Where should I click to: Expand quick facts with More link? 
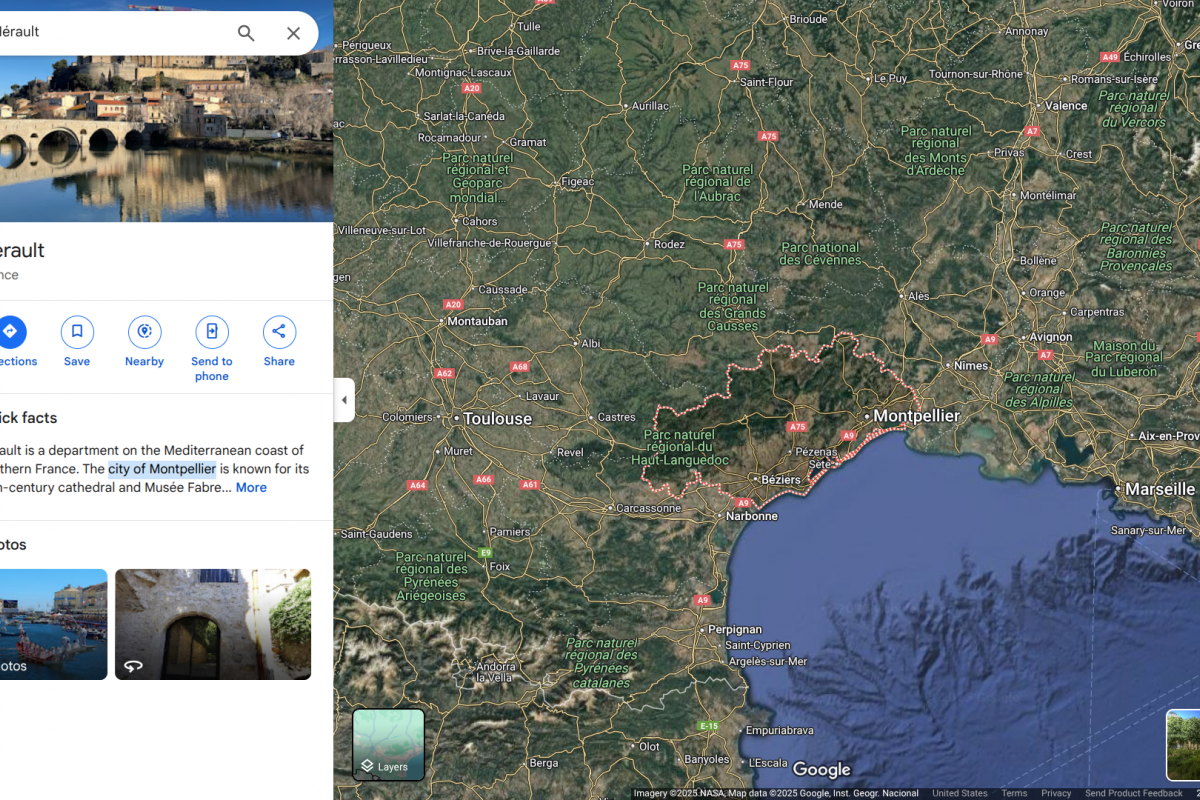tap(251, 488)
